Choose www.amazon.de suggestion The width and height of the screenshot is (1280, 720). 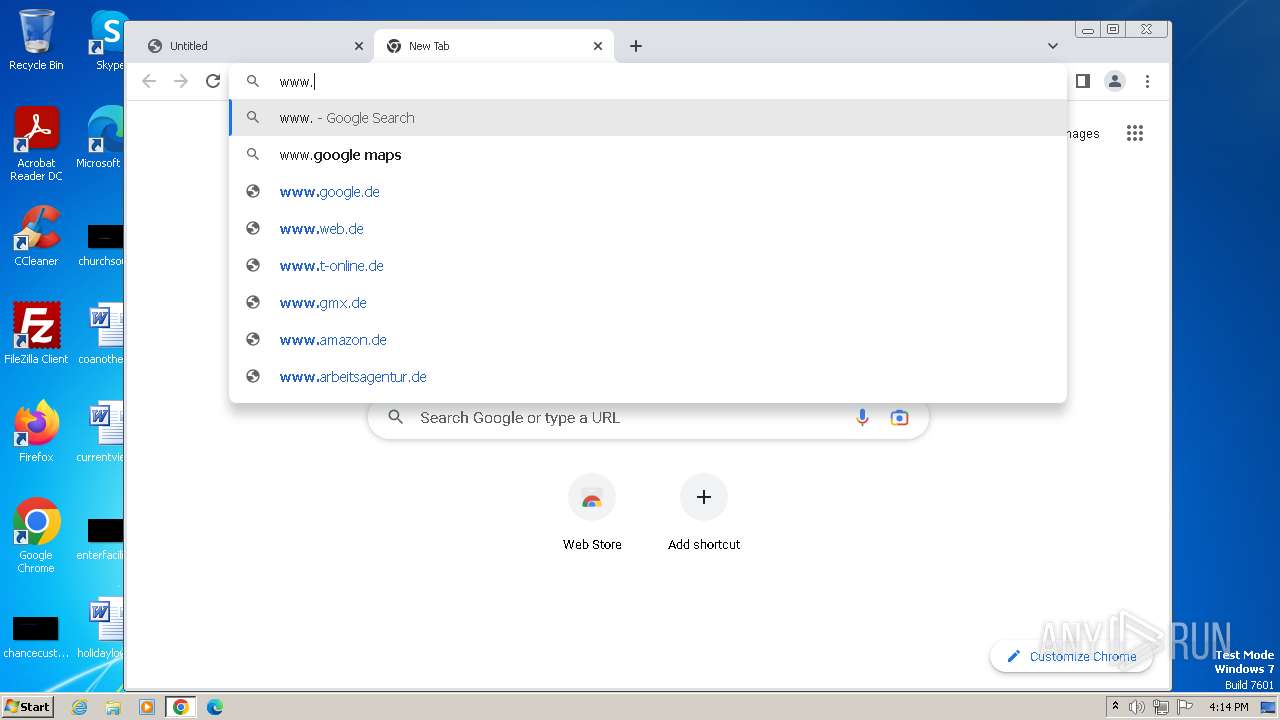coord(648,340)
